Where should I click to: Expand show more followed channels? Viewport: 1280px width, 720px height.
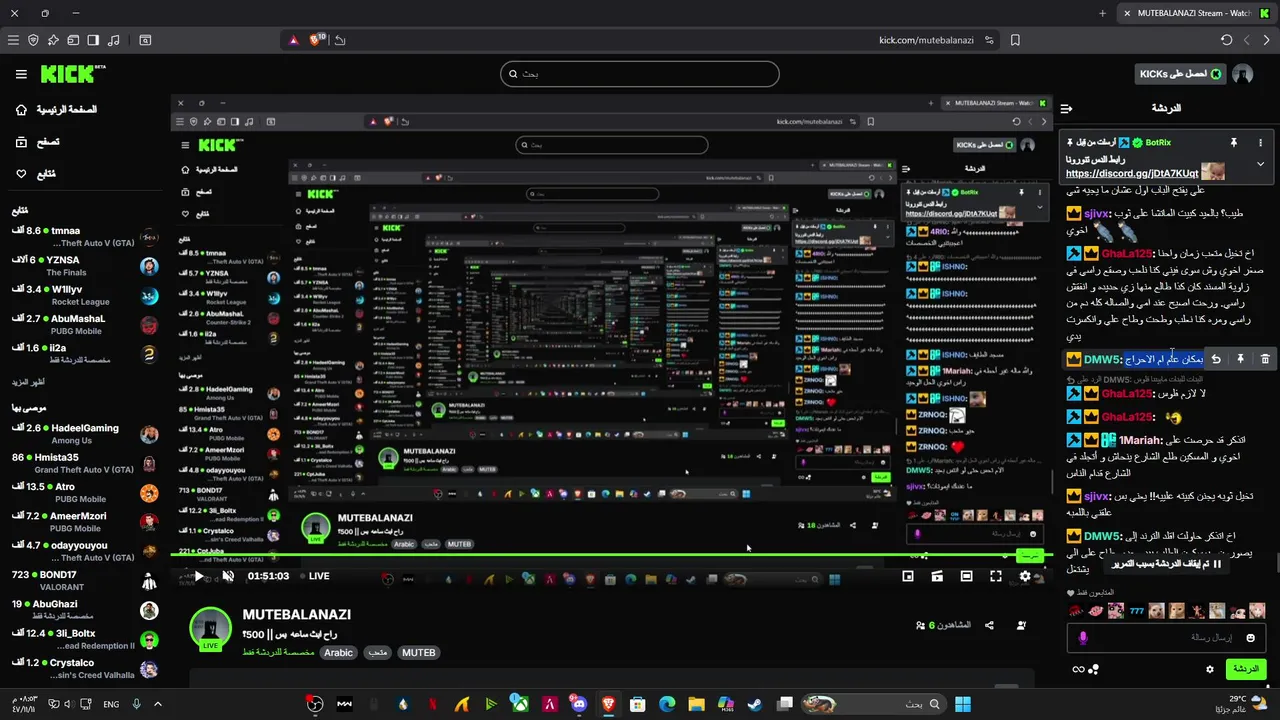28,382
